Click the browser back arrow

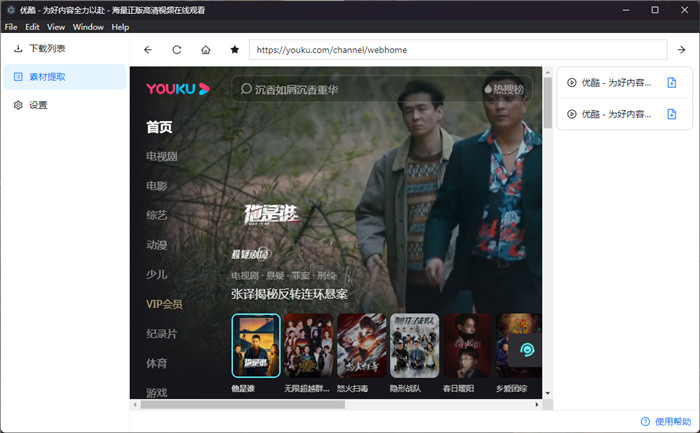tap(148, 49)
